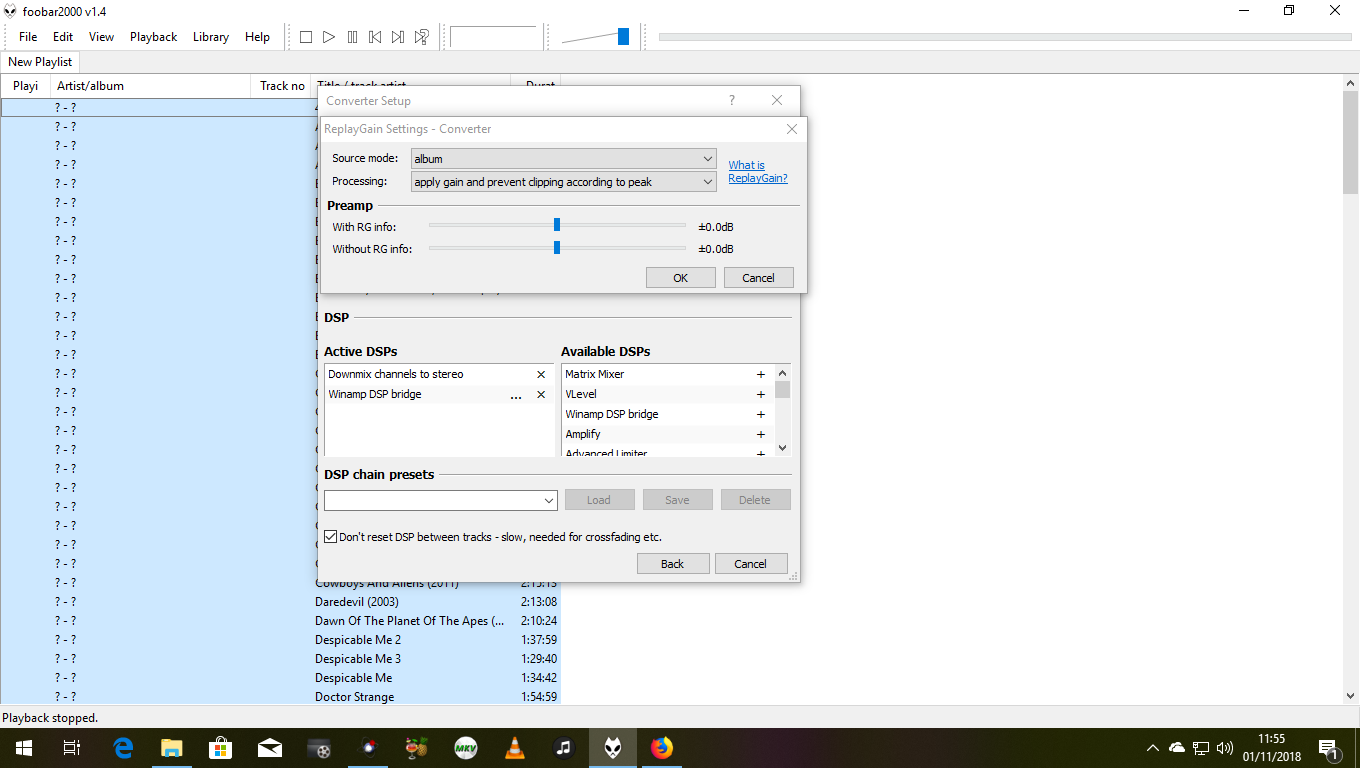Start playback with the Play button

329,37
